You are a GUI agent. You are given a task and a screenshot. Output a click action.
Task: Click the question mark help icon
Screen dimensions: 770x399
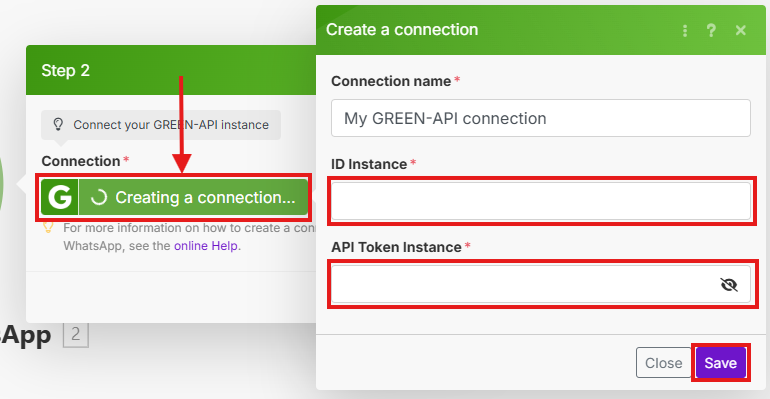tap(711, 30)
